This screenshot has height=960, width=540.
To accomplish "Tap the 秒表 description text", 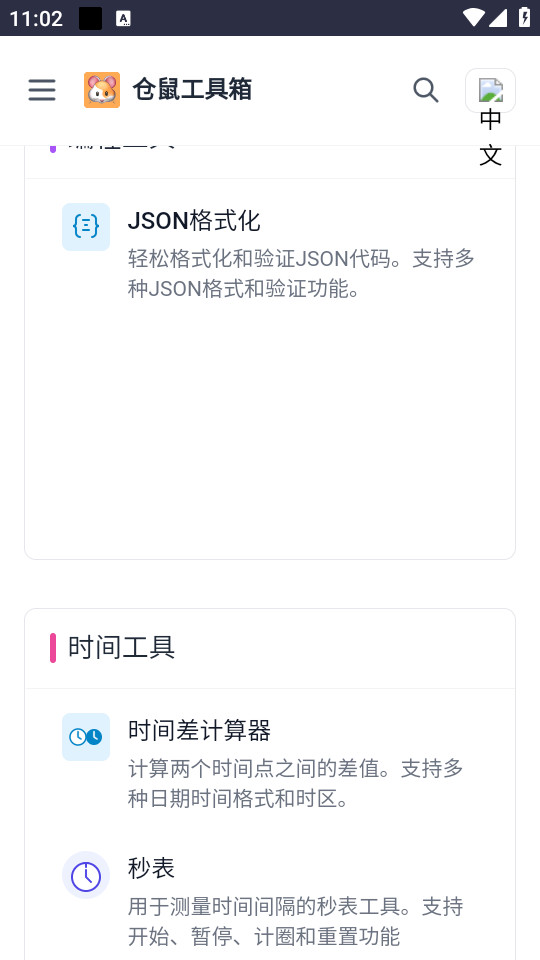I will (x=295, y=921).
